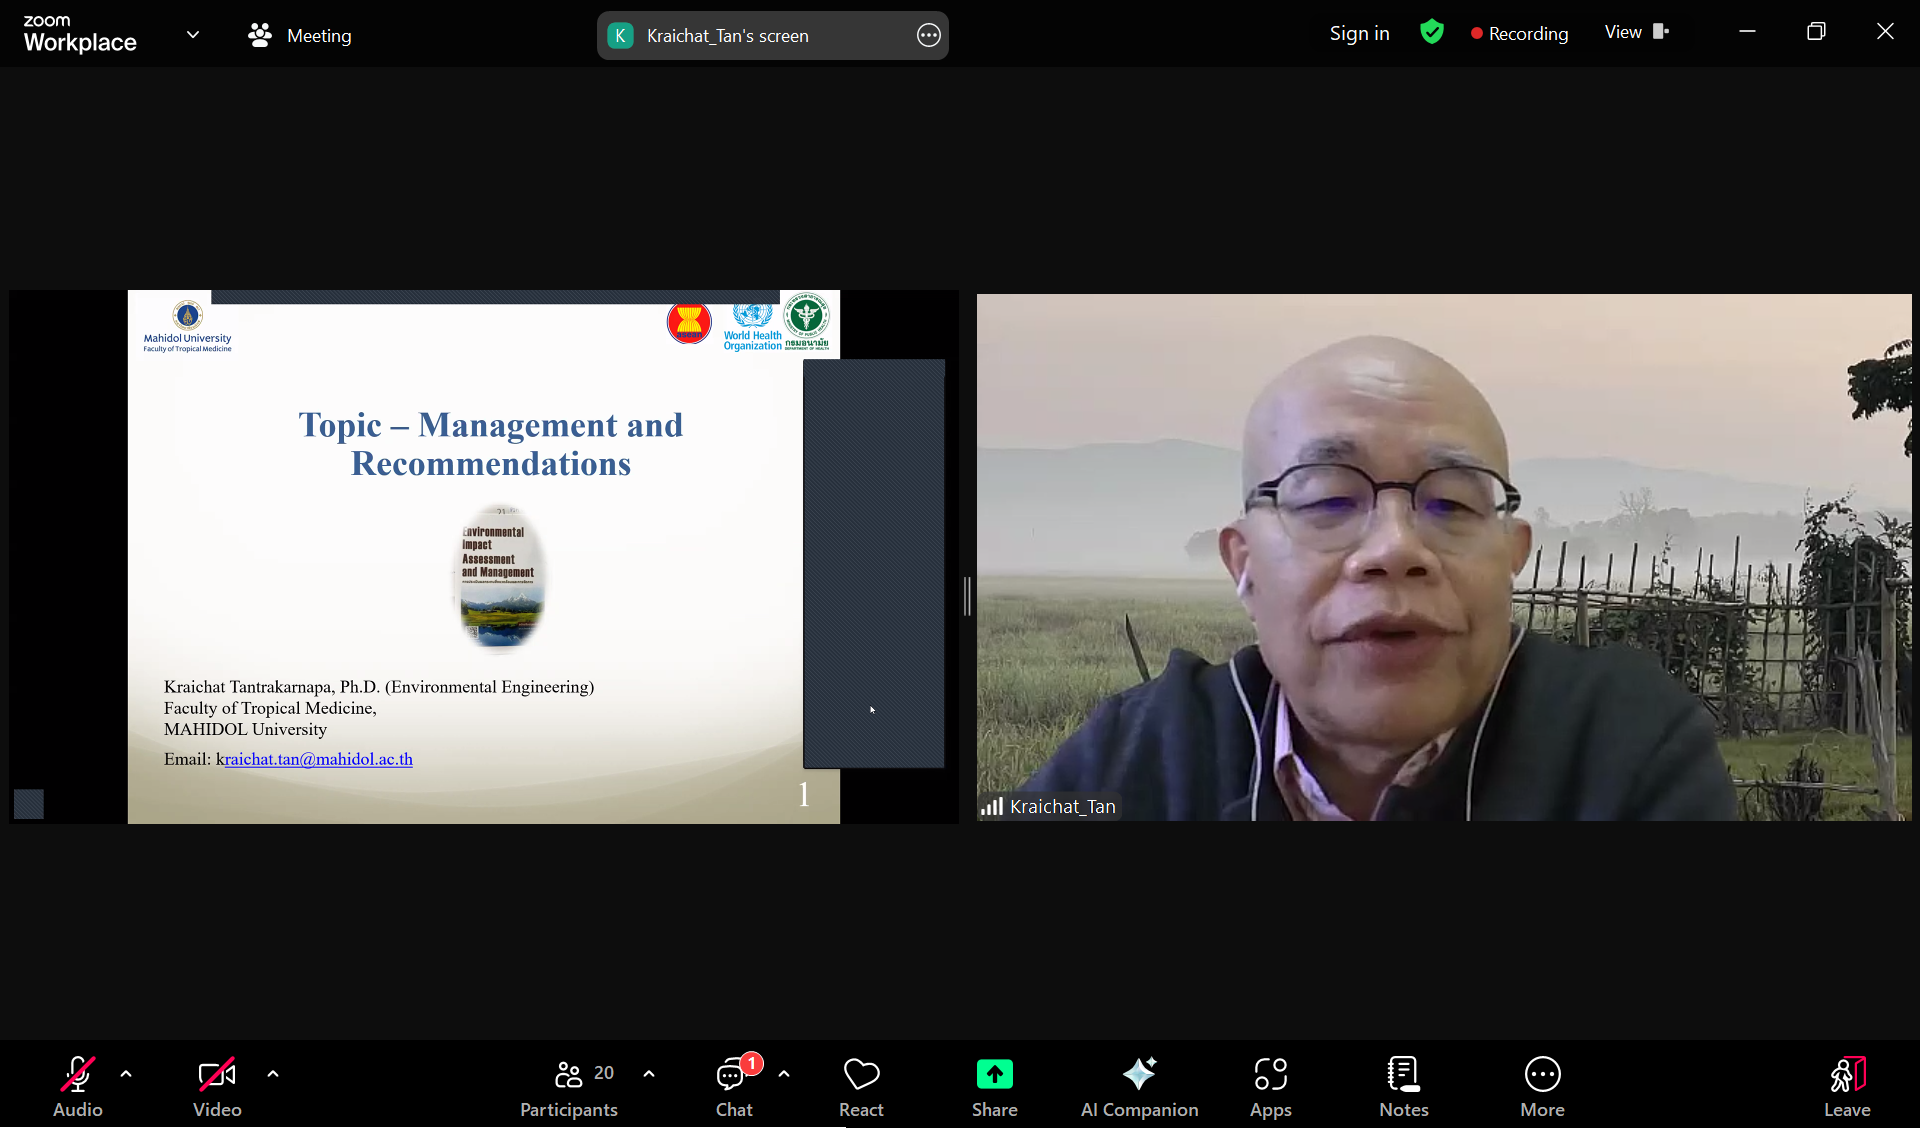Open AI Companion

click(x=1139, y=1086)
